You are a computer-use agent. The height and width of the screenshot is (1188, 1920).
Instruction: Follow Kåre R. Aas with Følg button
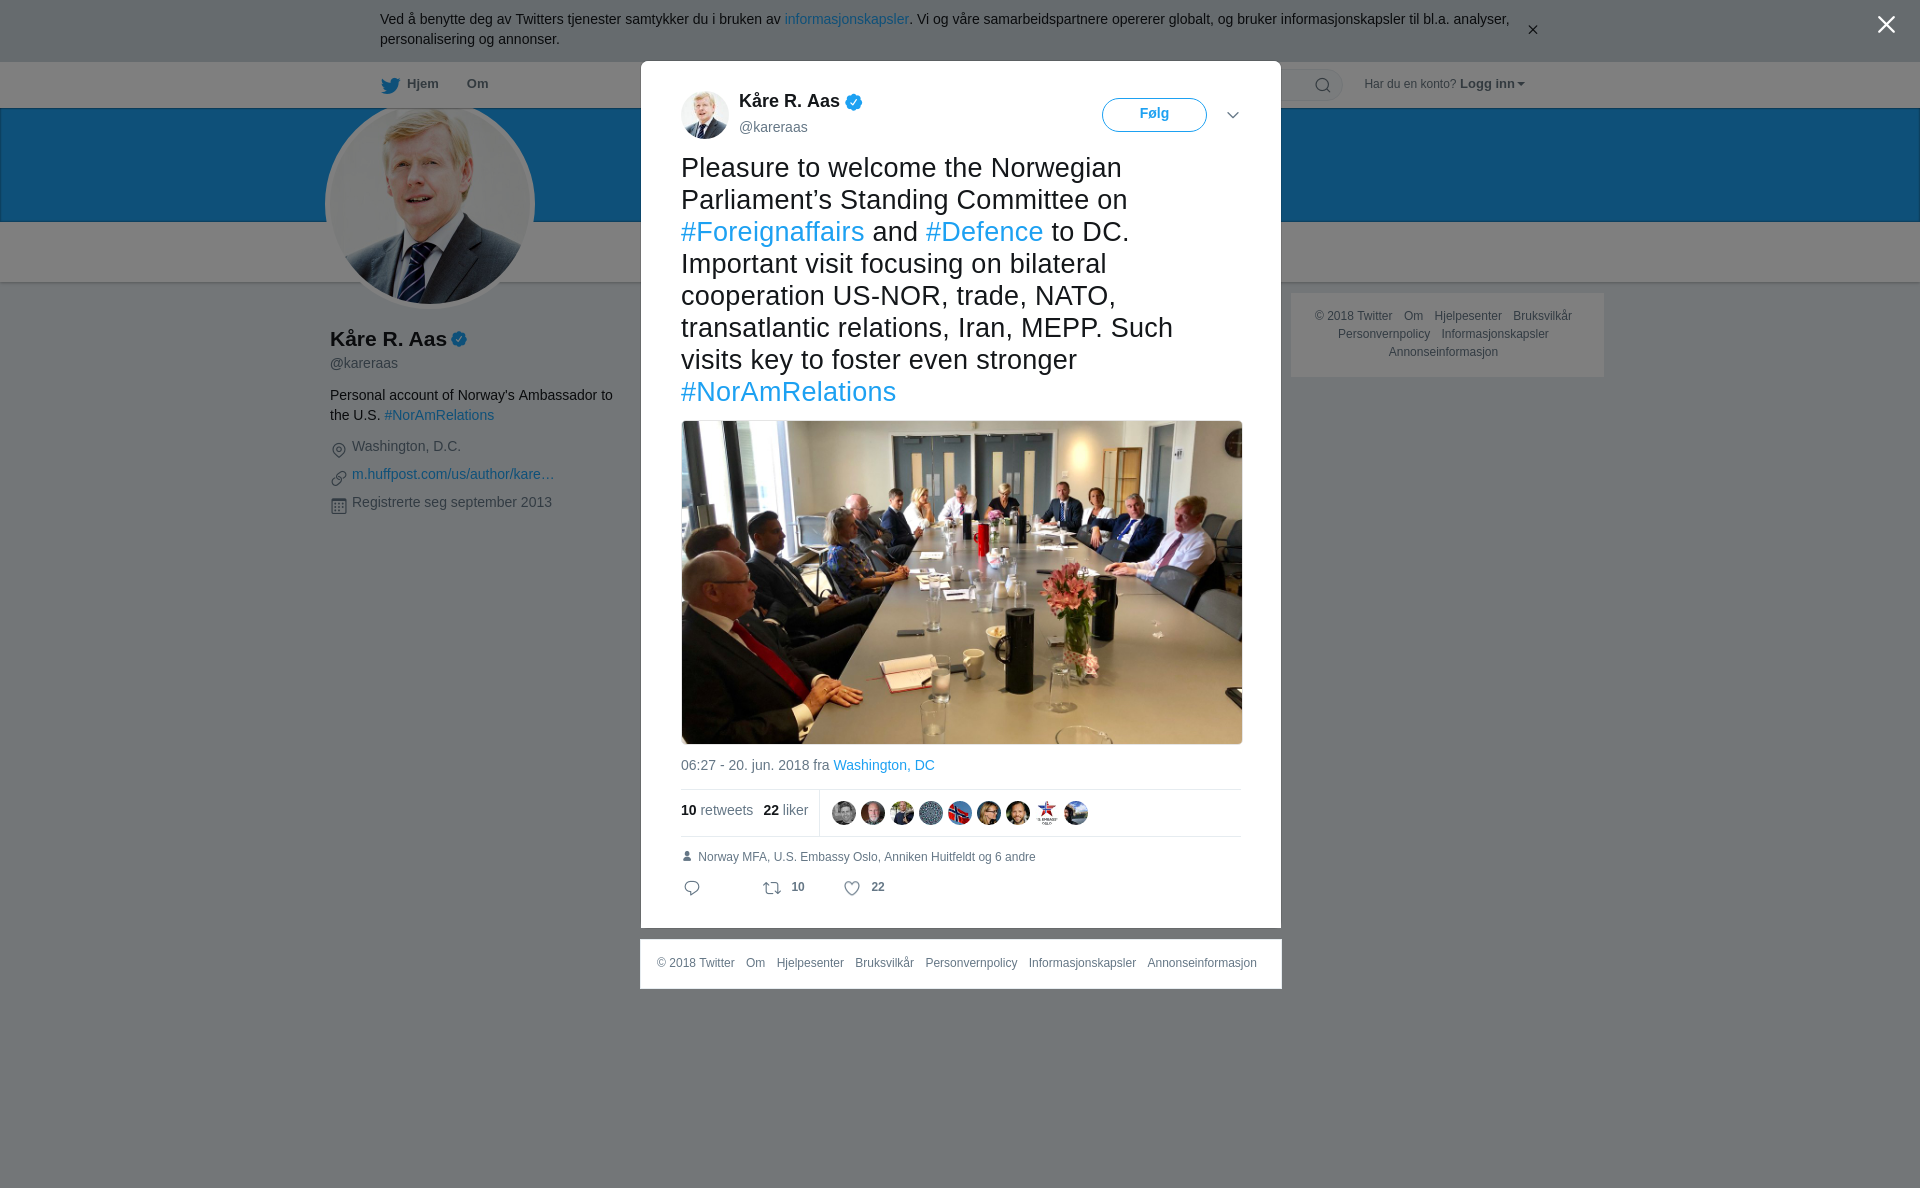pos(1154,115)
